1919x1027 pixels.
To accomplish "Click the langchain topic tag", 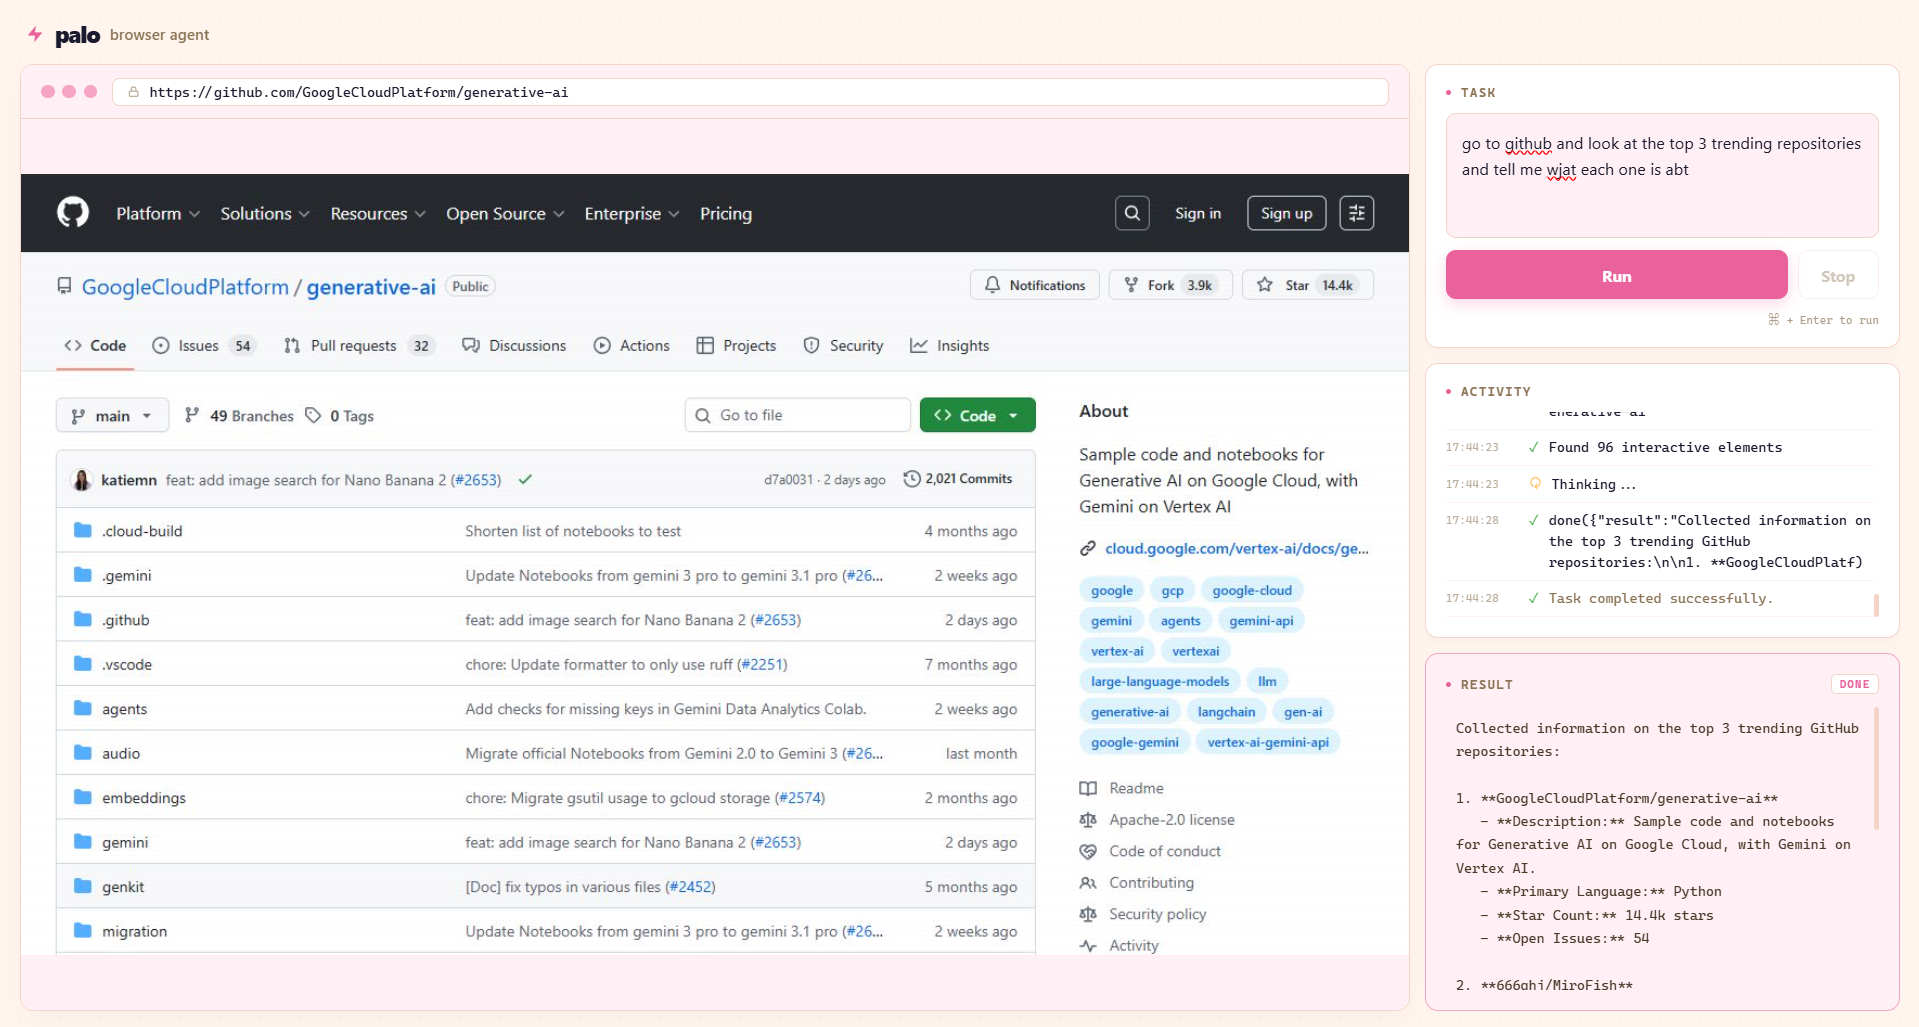I will click(1226, 712).
